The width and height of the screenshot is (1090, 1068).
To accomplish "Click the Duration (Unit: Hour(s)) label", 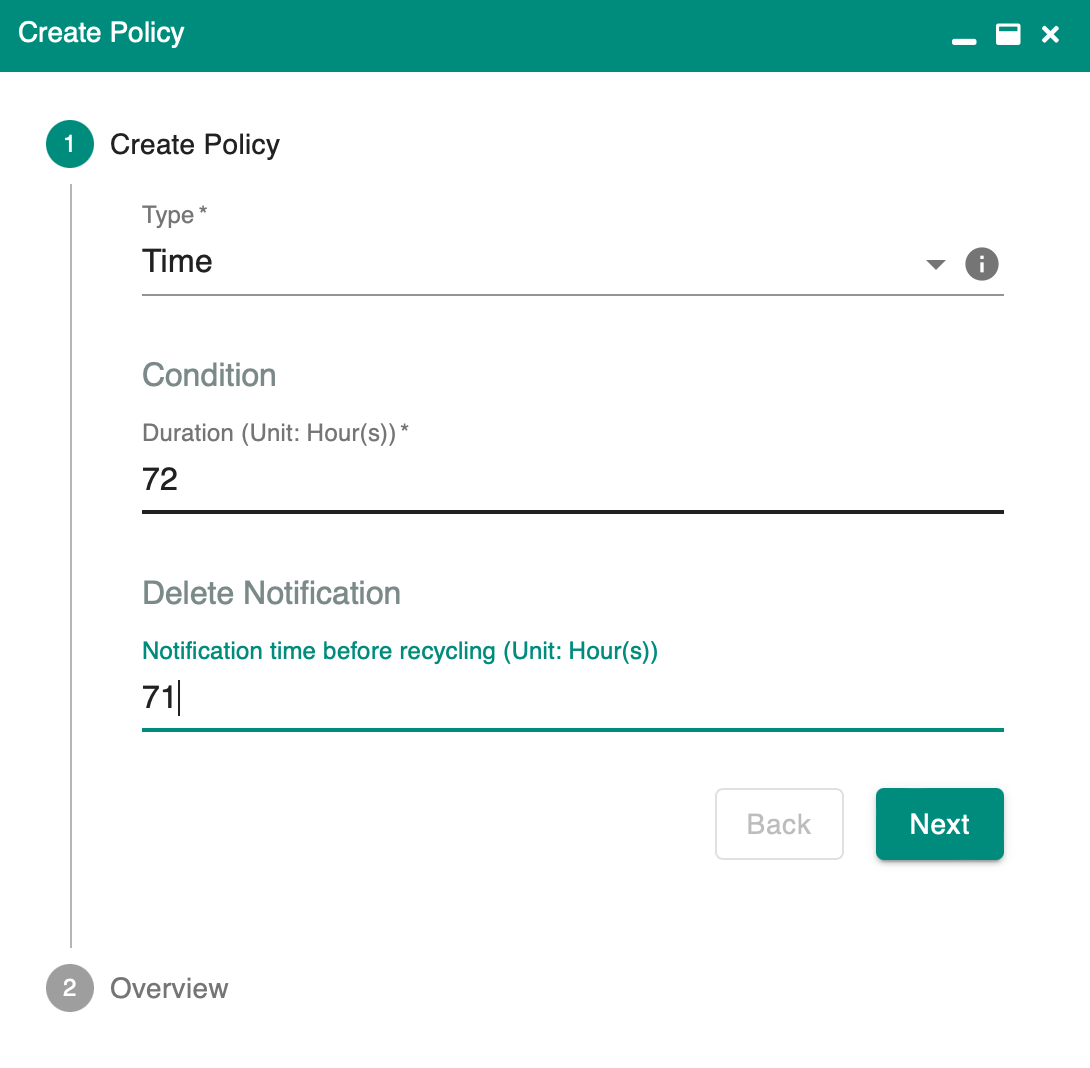I will click(275, 432).
